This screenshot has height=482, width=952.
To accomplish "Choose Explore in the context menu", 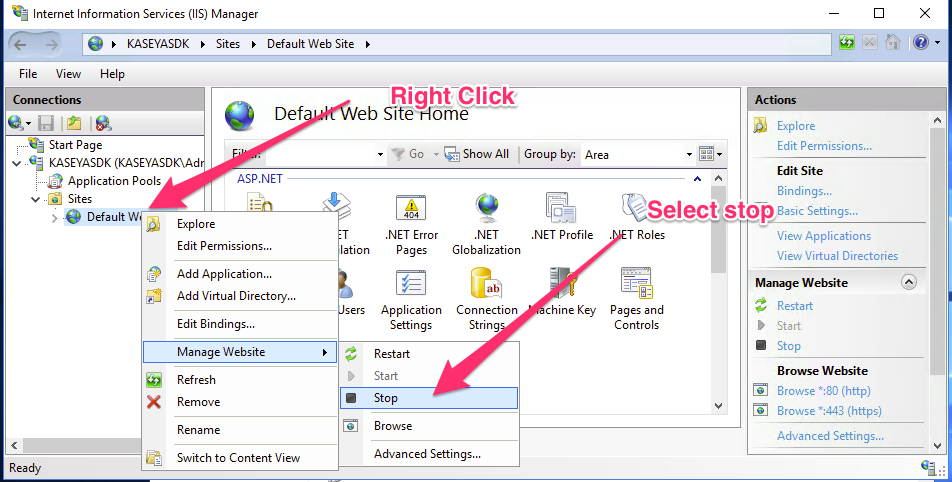I will (x=240, y=224).
